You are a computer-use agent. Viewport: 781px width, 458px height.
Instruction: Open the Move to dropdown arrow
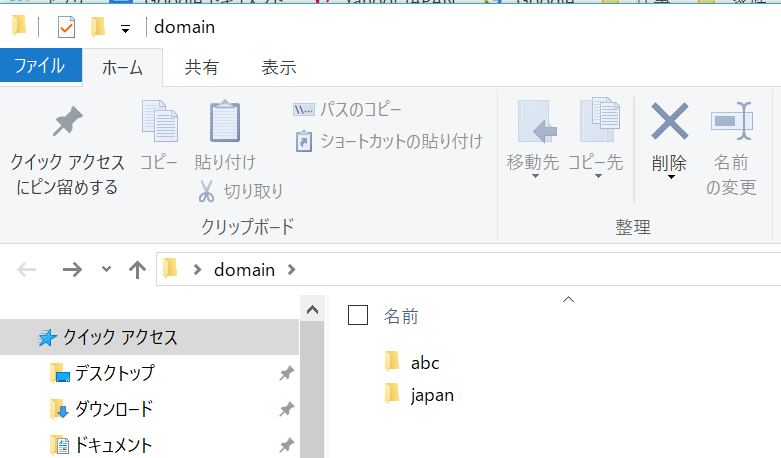[535, 176]
